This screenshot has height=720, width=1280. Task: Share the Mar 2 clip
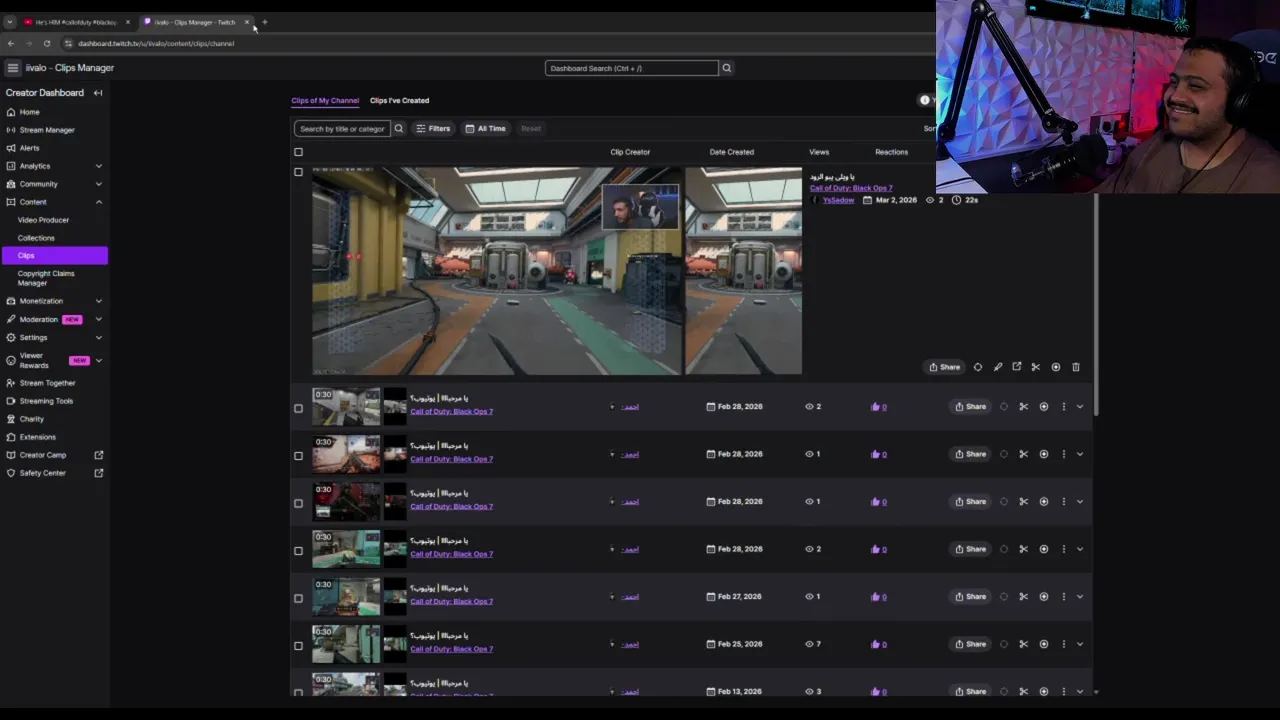point(944,367)
